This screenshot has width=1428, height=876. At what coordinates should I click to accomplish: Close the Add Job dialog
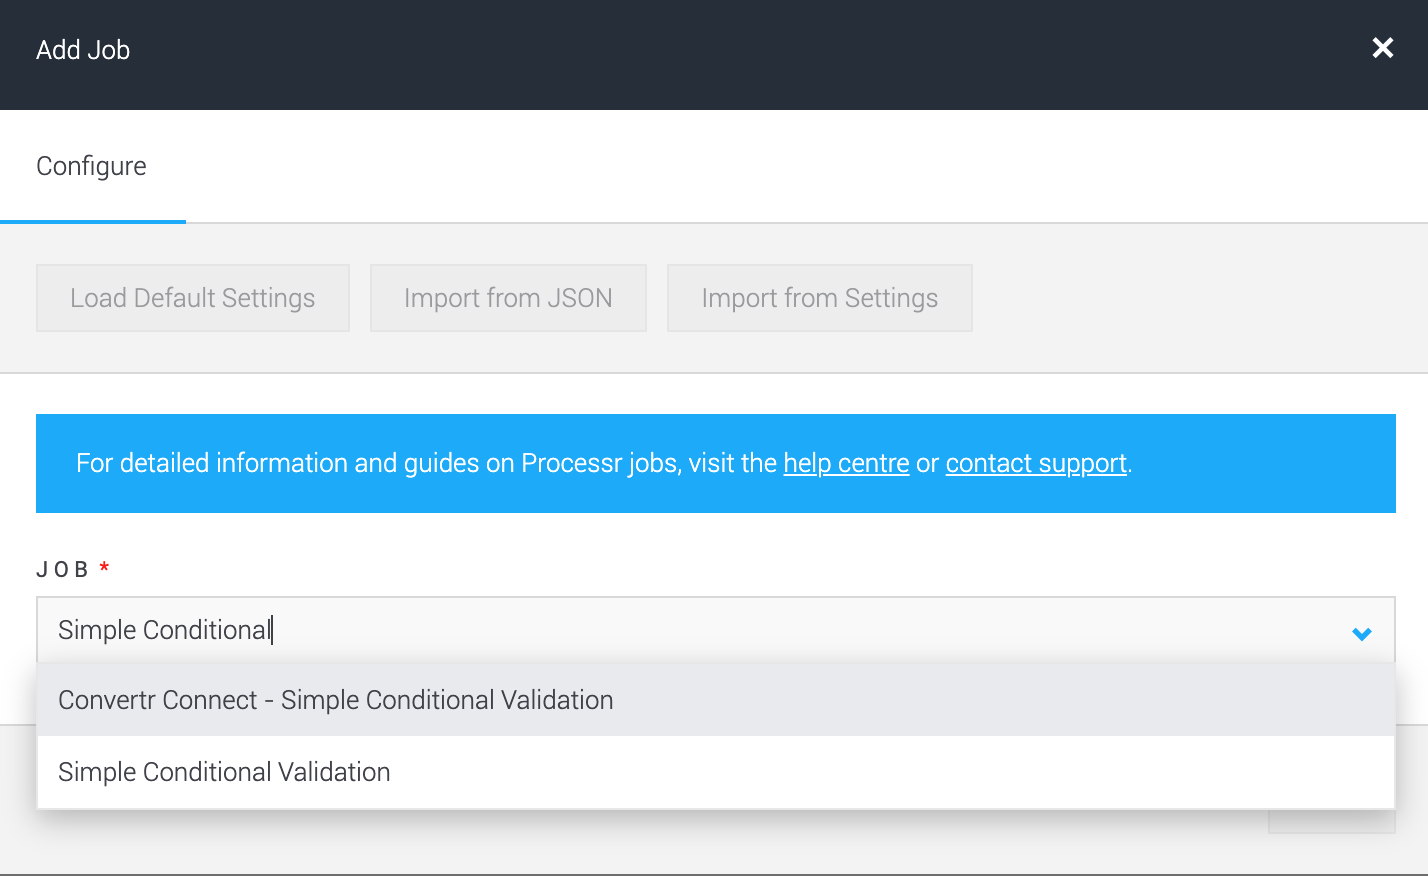coord(1382,48)
